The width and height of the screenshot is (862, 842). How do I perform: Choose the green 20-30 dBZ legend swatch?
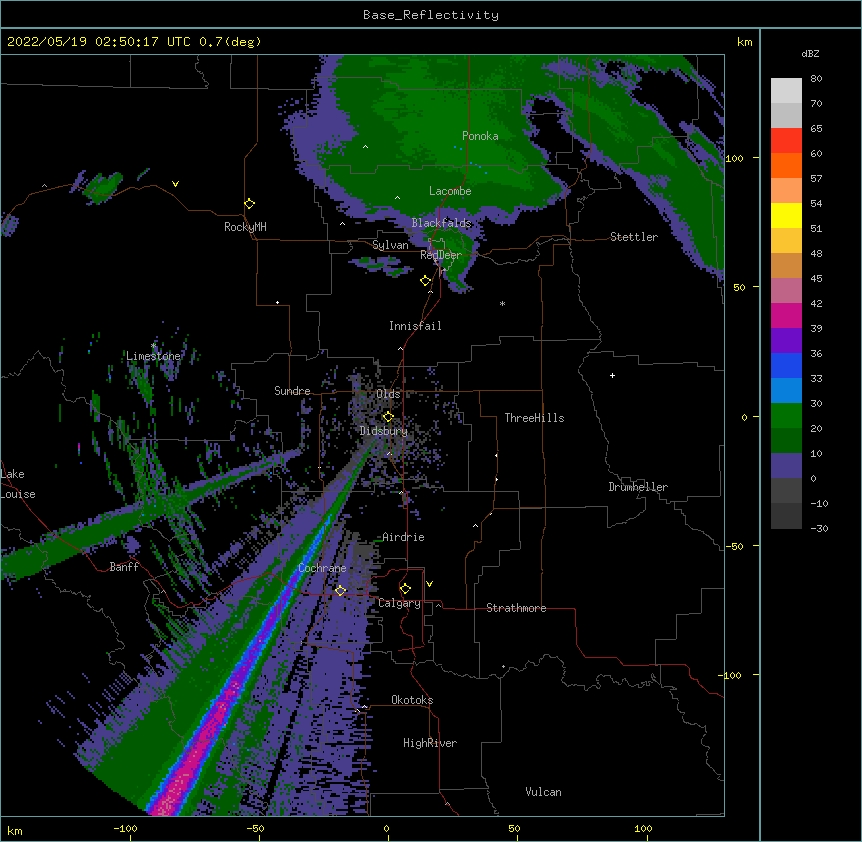click(786, 416)
